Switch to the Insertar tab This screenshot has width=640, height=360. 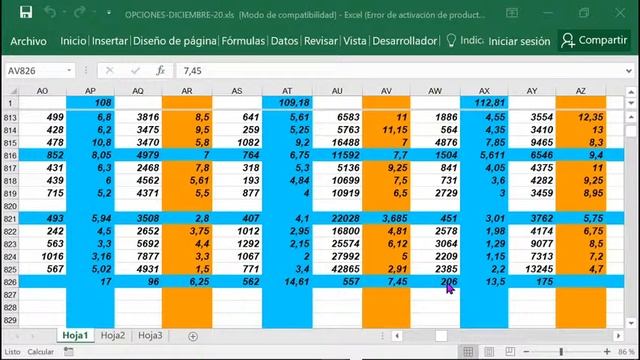coord(110,41)
